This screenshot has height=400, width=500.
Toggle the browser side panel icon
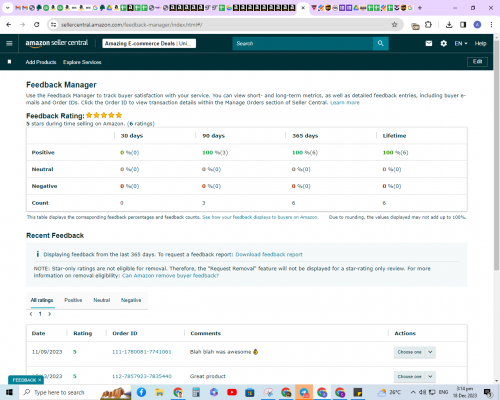(x=463, y=25)
